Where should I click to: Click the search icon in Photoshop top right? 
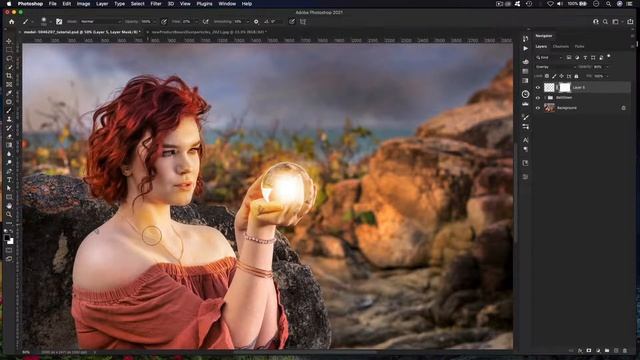point(605,22)
